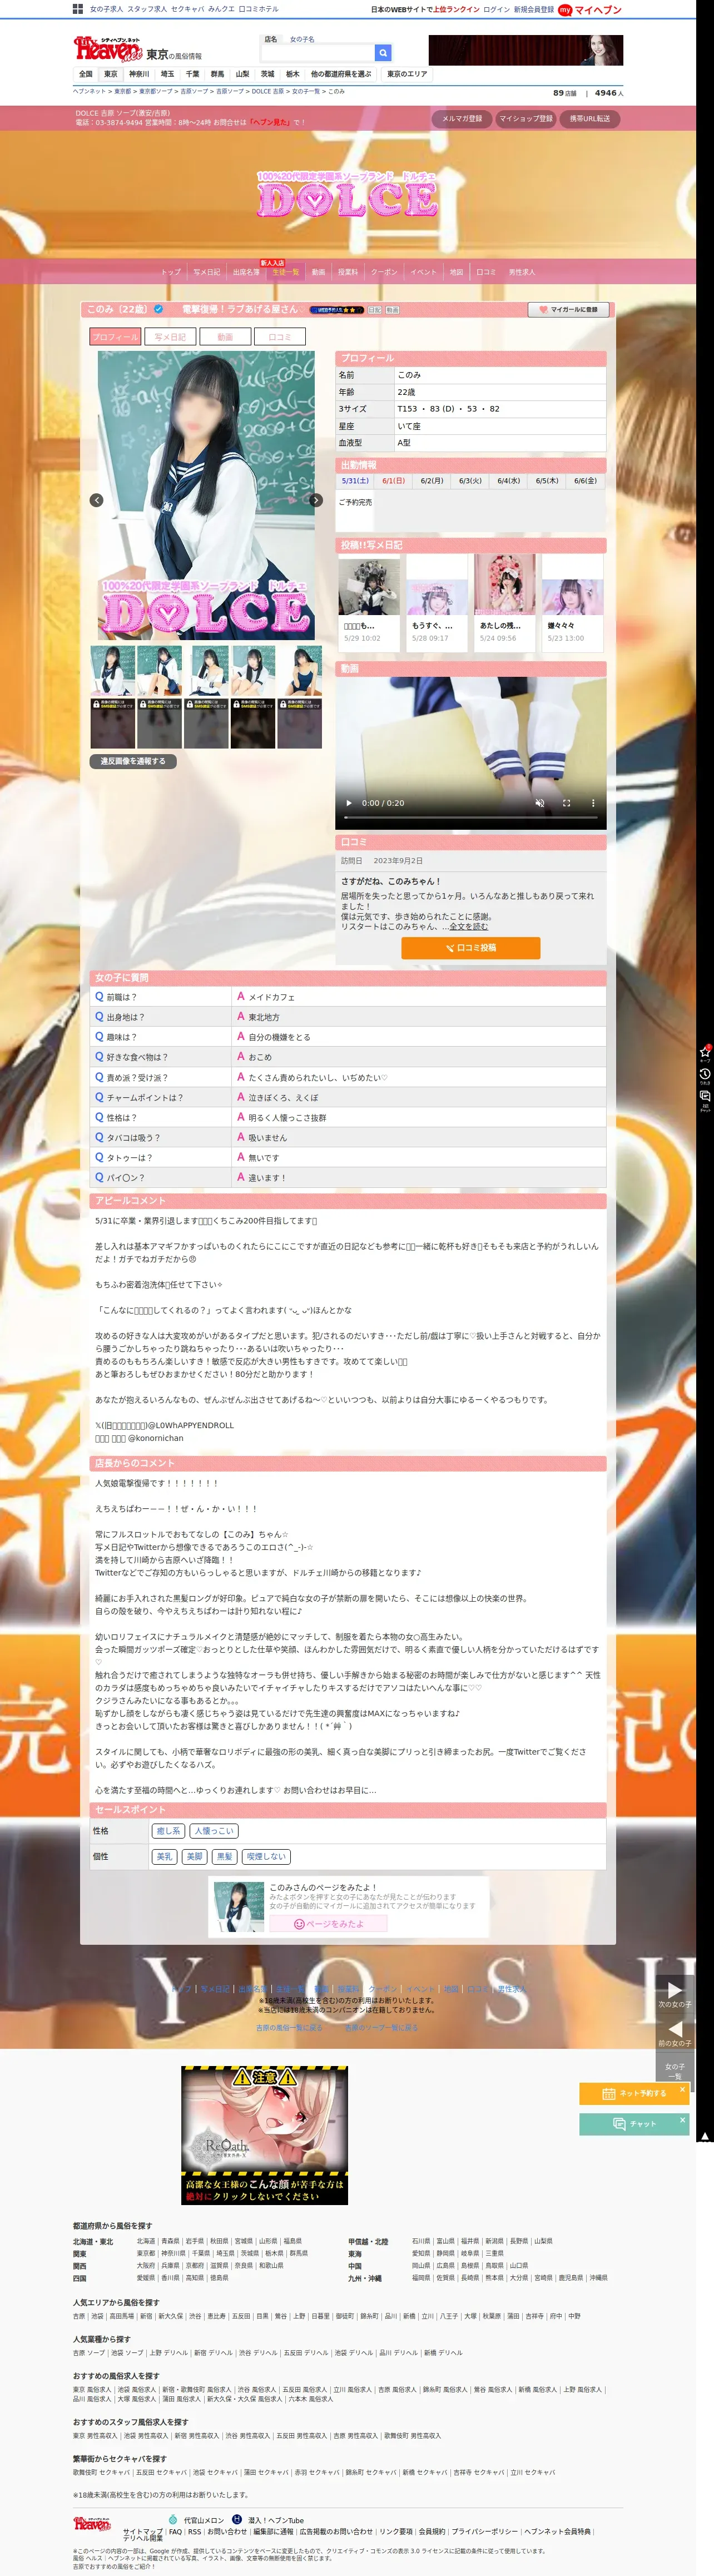714x2576 pixels.
Task: Switch to the 口コミ profile tab
Action: click(x=280, y=337)
